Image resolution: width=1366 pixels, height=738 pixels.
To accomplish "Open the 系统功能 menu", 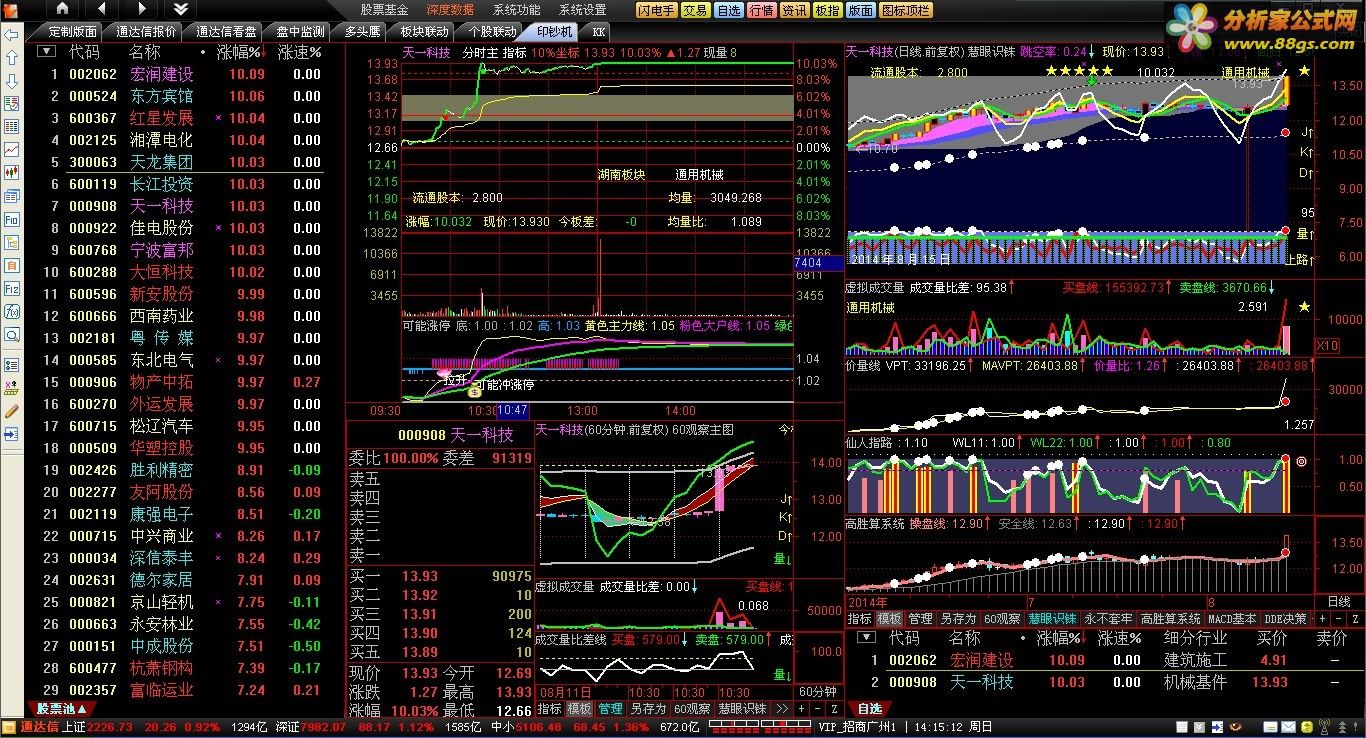I will [516, 9].
